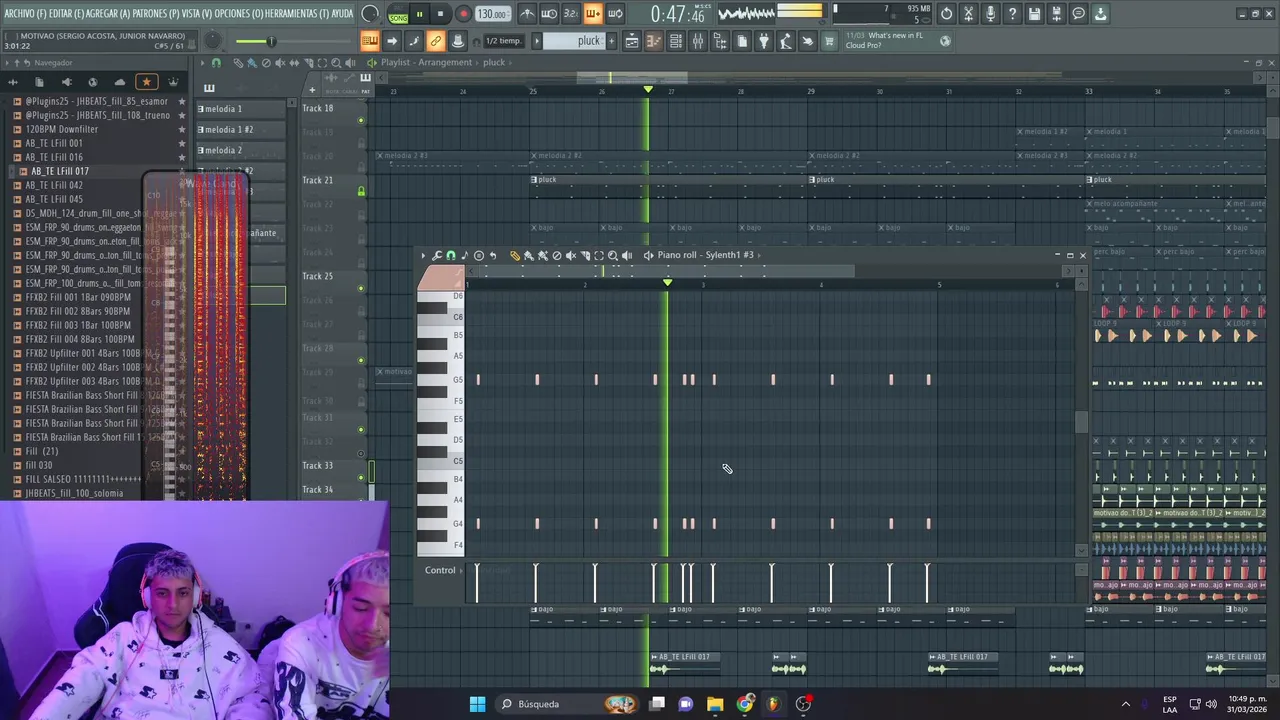Image resolution: width=1280 pixels, height=720 pixels.
Task: Toggle countdown before recording icon
Action: [571, 14]
